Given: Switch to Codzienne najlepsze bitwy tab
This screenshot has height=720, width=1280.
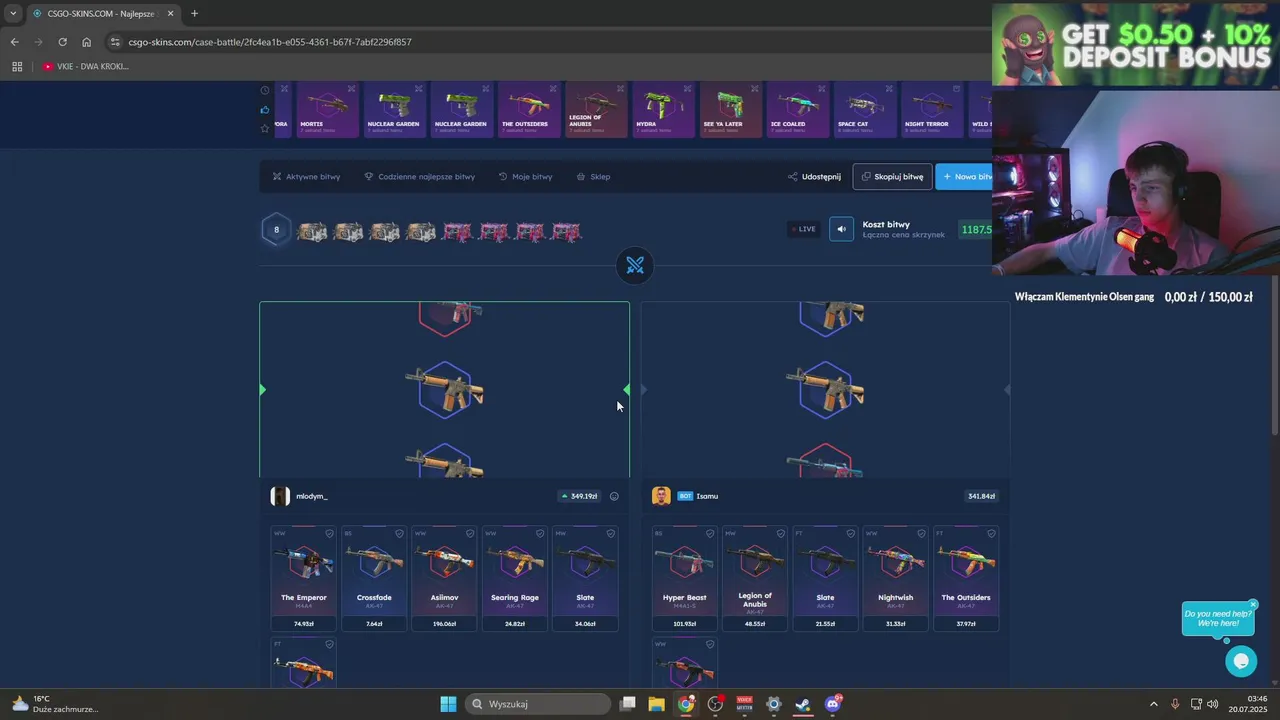Looking at the screenshot, I should point(419,177).
